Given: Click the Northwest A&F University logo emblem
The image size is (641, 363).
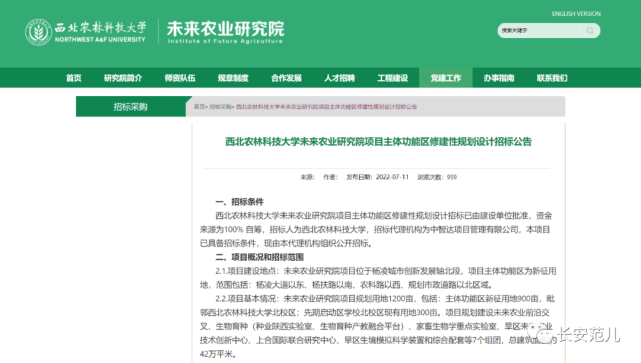Looking at the screenshot, I should [x=38, y=32].
